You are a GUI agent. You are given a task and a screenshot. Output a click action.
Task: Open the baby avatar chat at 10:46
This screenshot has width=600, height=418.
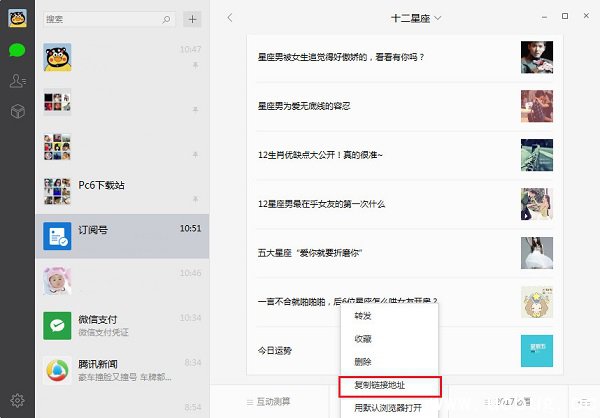pos(122,281)
